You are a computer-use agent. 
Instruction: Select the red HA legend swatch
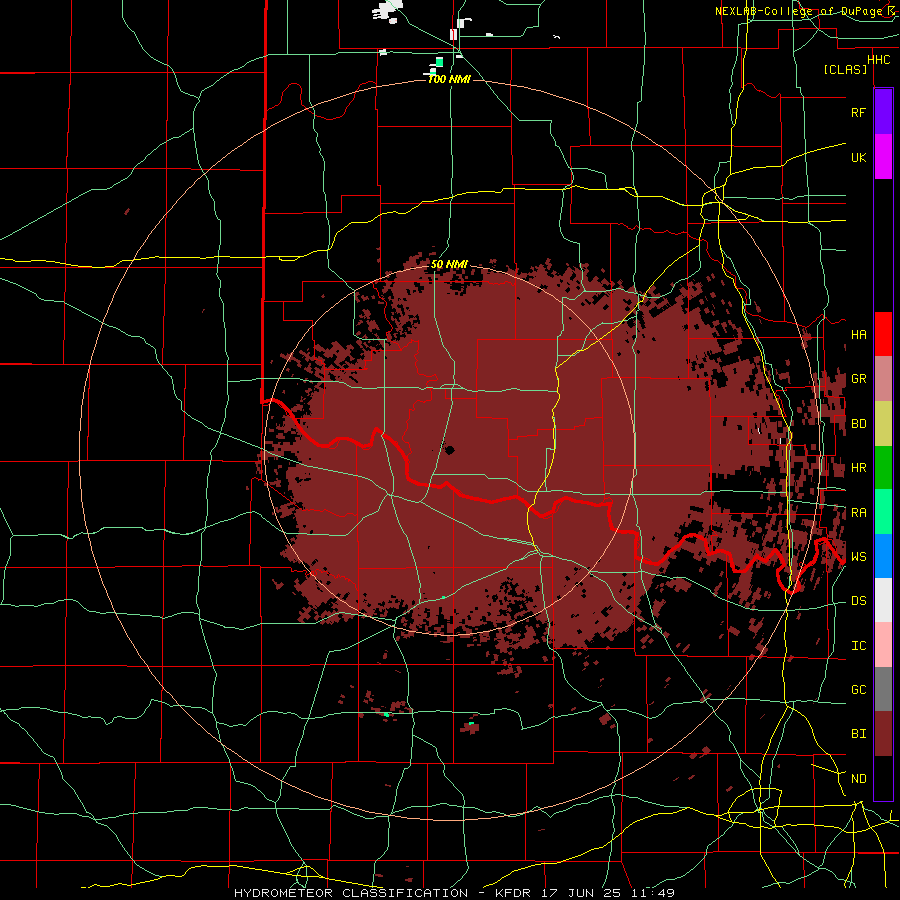point(883,334)
